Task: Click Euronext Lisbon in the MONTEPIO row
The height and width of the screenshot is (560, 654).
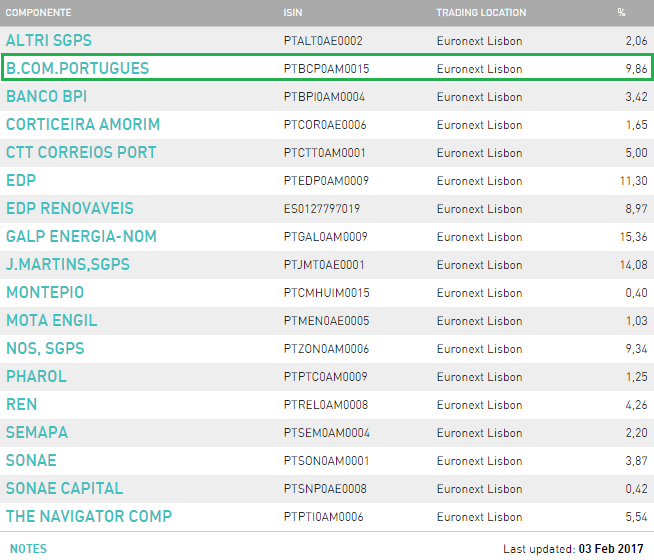Action: tap(480, 293)
